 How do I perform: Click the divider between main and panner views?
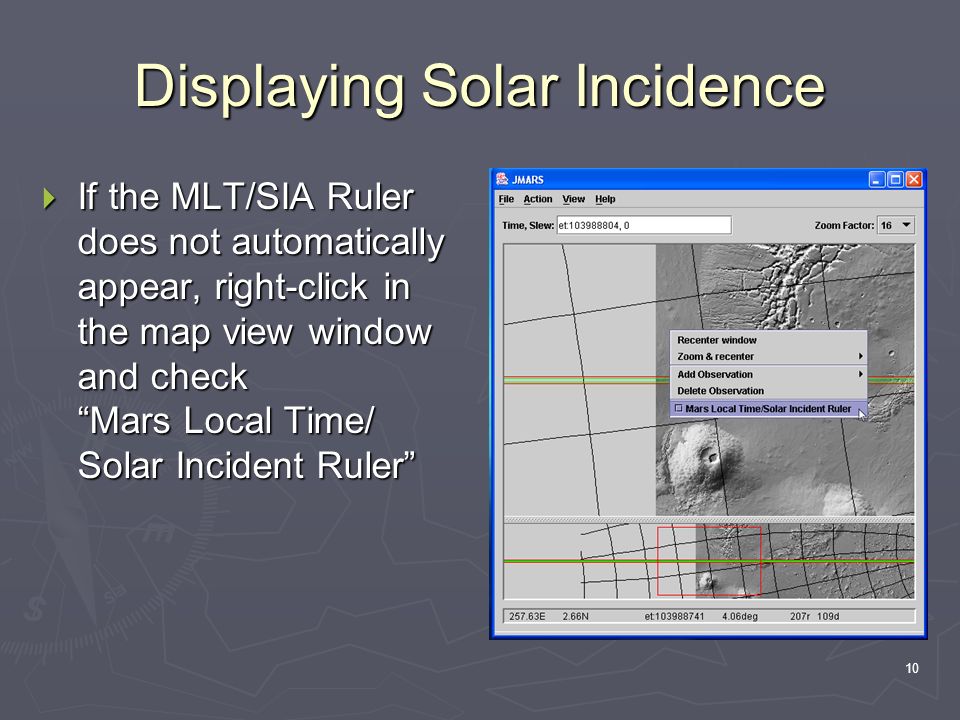tap(709, 519)
